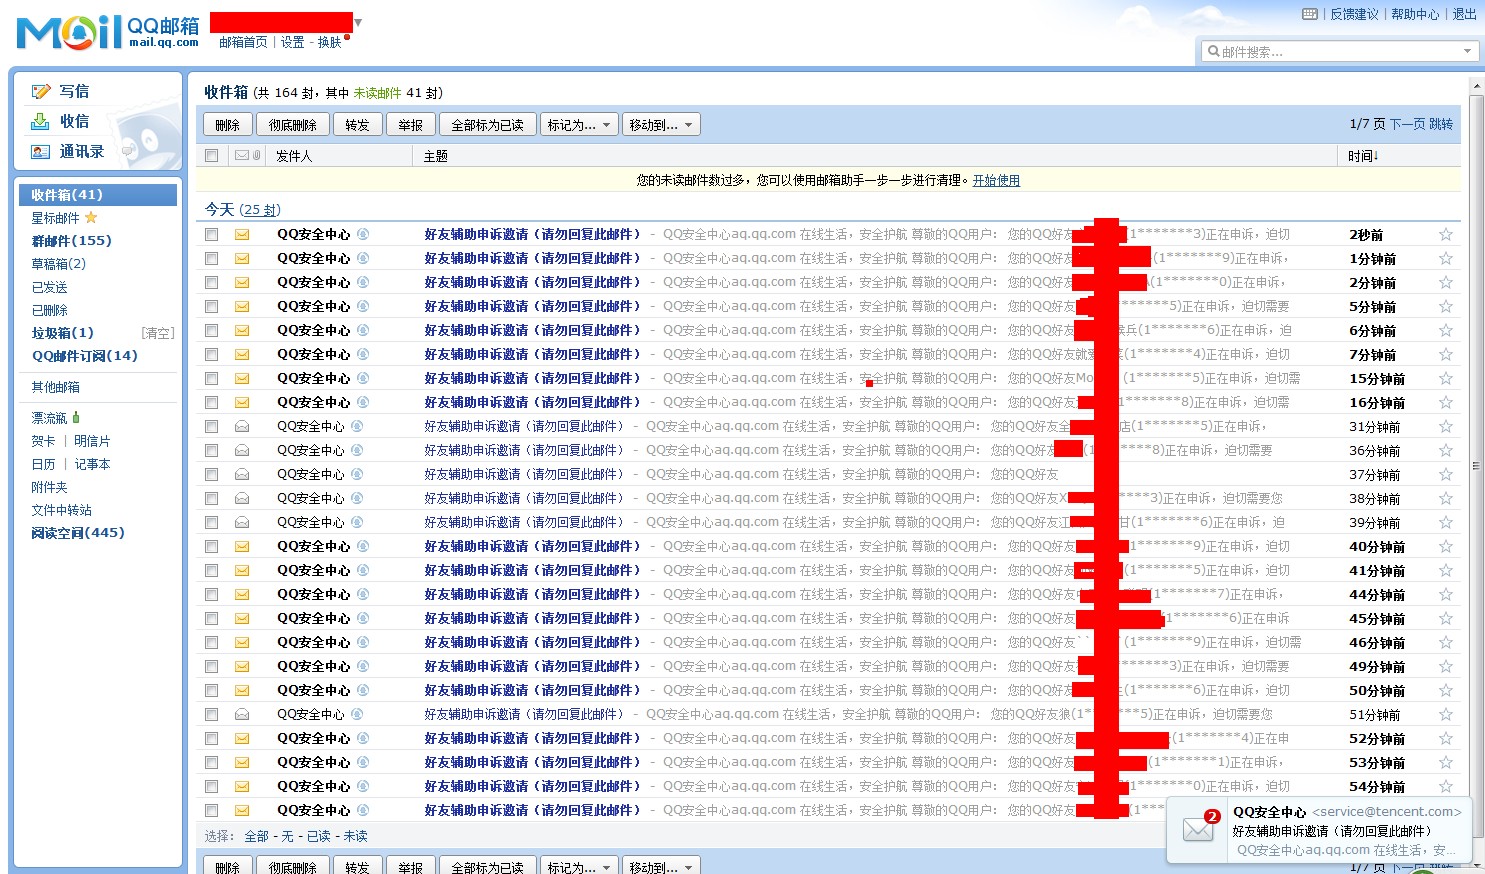The width and height of the screenshot is (1485, 874).
Task: Open the bottom 移动到 dropdown
Action: 660,867
